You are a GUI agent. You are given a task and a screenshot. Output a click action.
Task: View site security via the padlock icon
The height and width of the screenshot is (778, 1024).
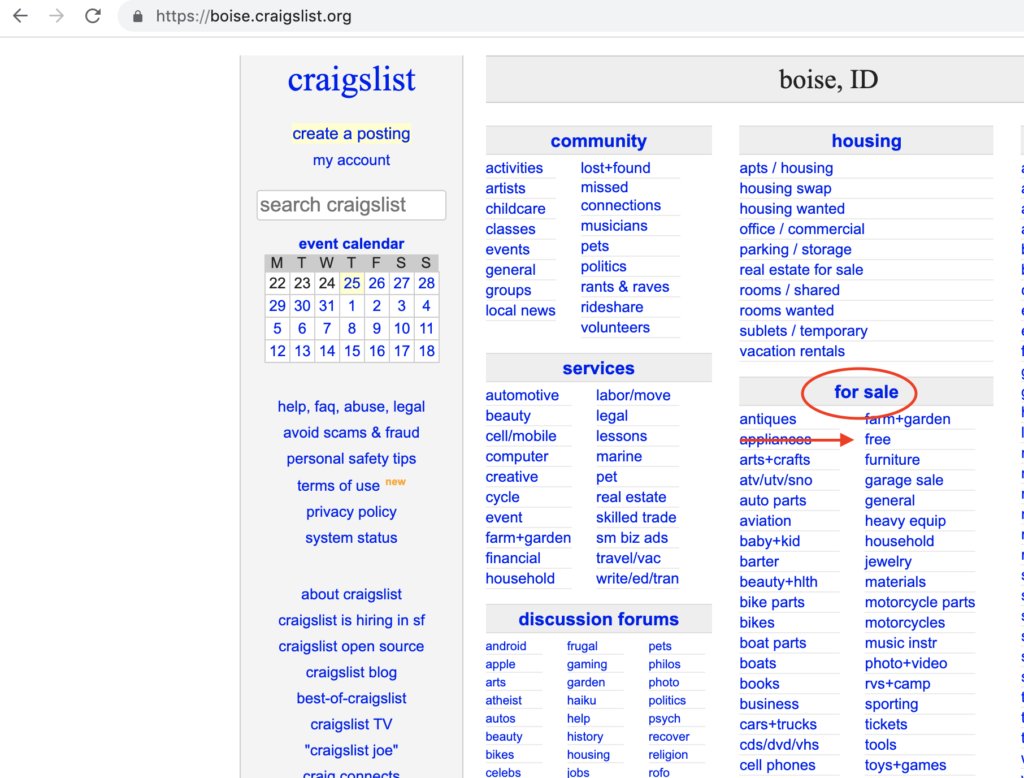(x=138, y=16)
